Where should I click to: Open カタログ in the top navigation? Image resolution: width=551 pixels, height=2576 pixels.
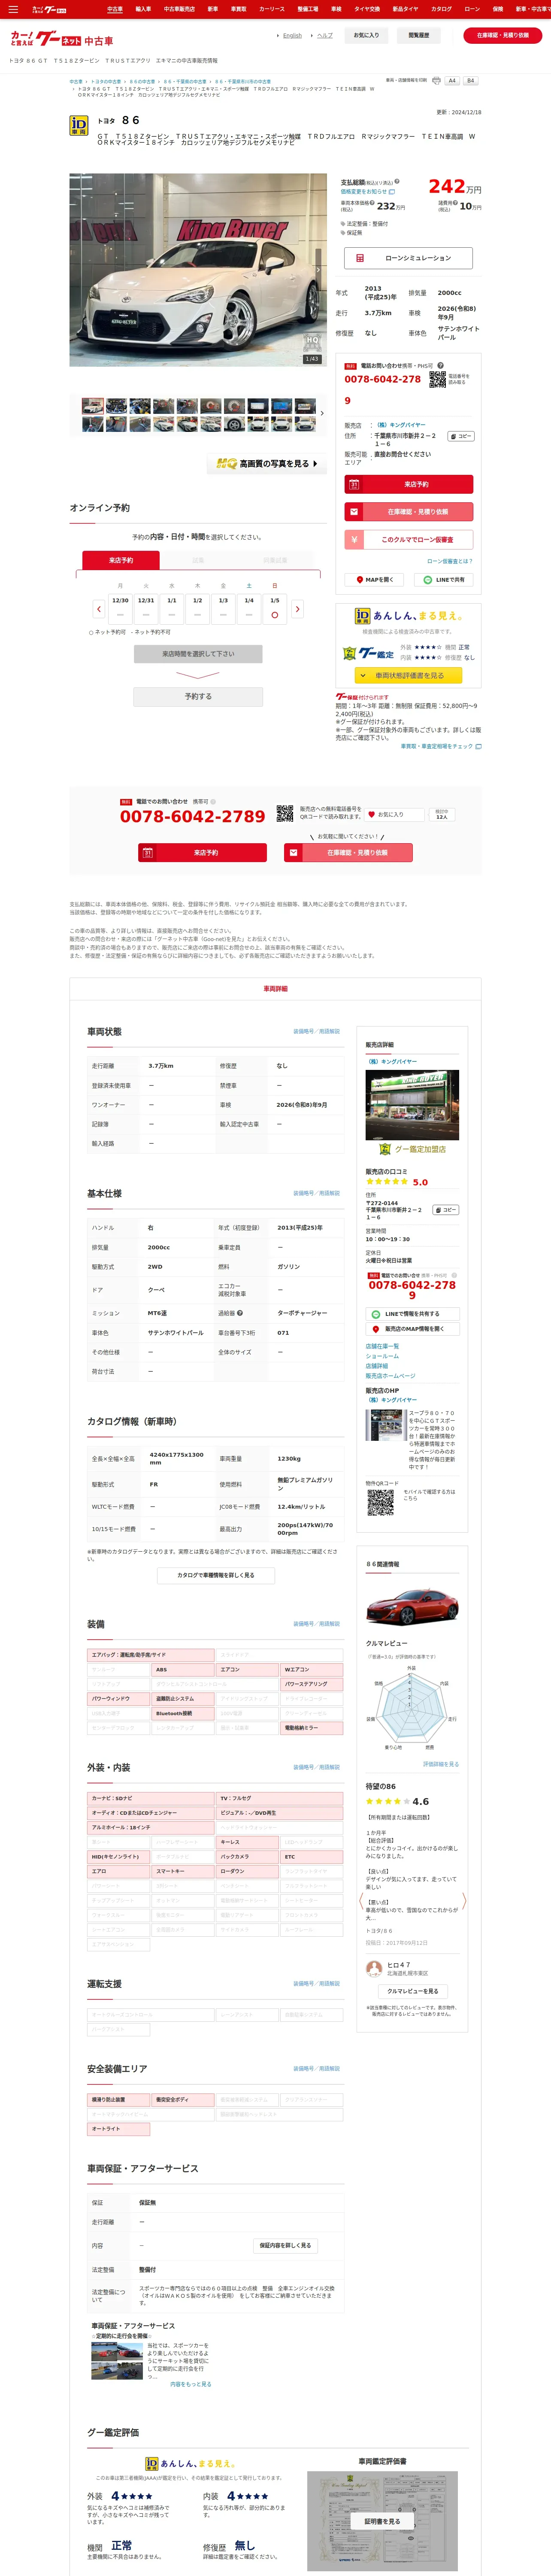coord(441,9)
